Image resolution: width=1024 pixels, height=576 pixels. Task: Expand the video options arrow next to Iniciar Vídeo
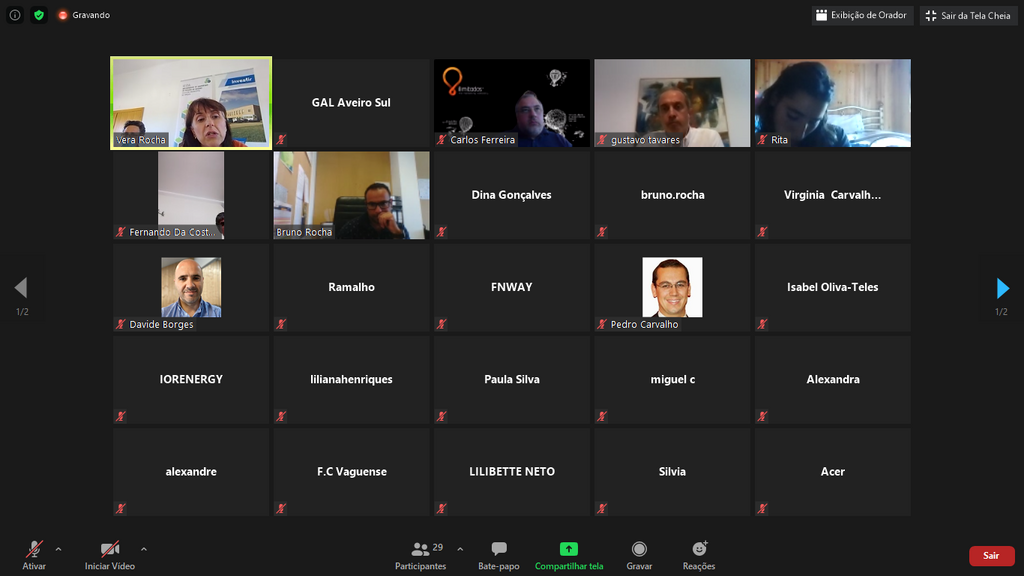144,549
